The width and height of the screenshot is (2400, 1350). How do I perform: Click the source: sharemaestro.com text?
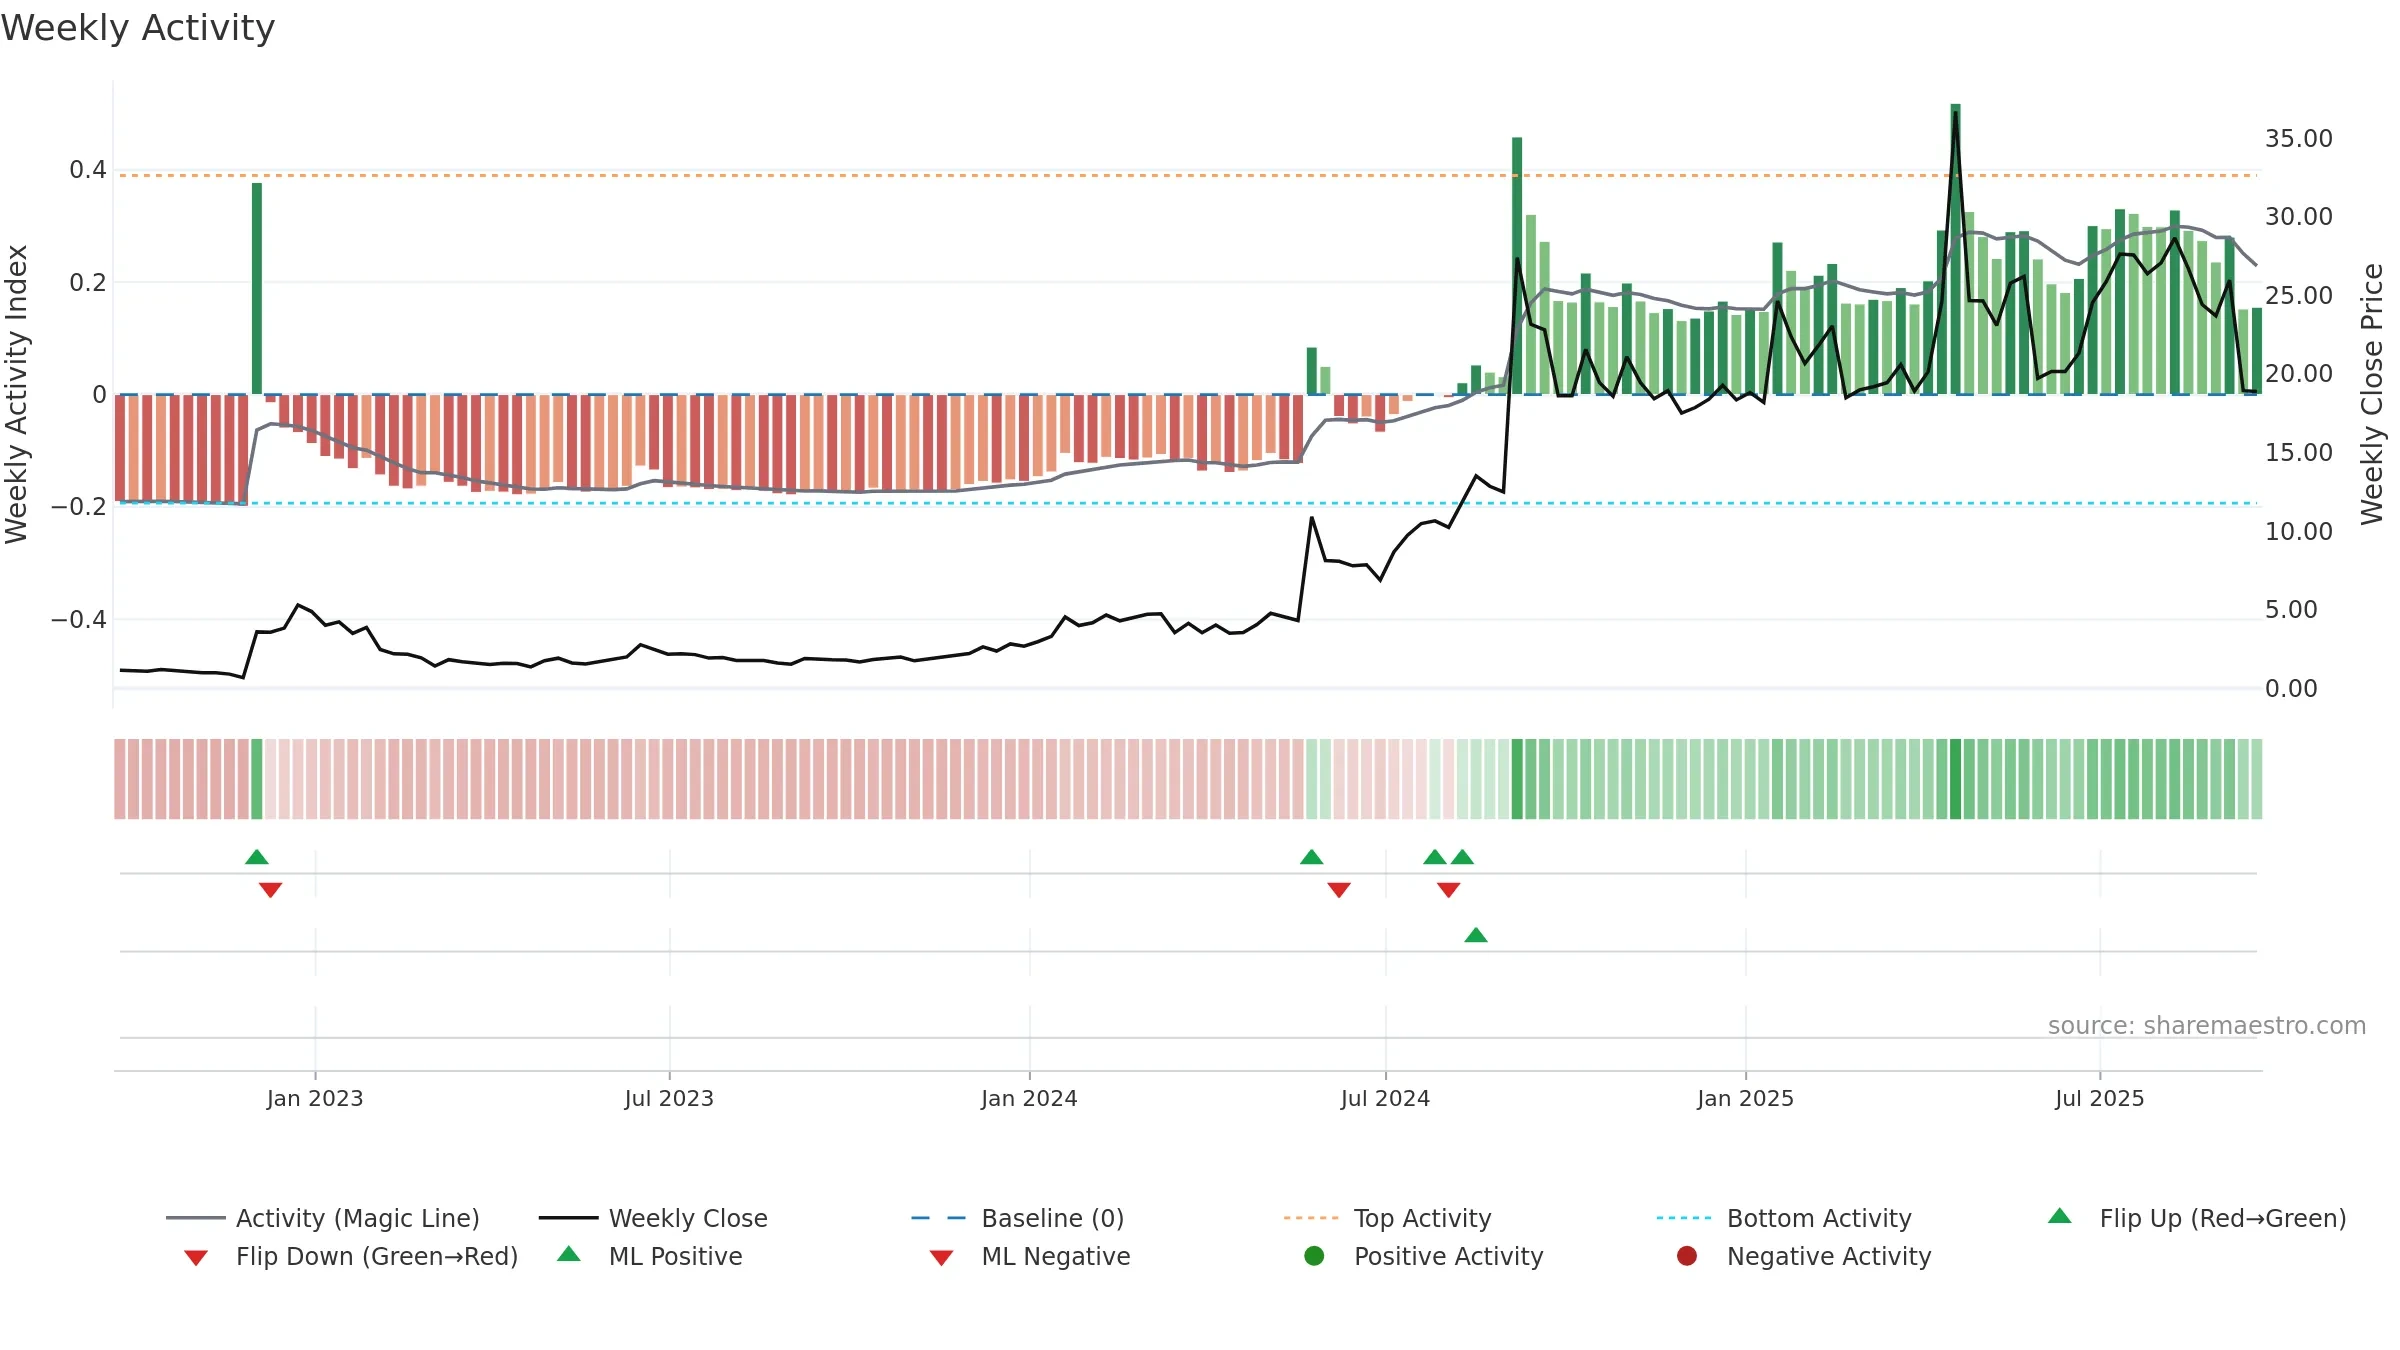(2207, 1026)
